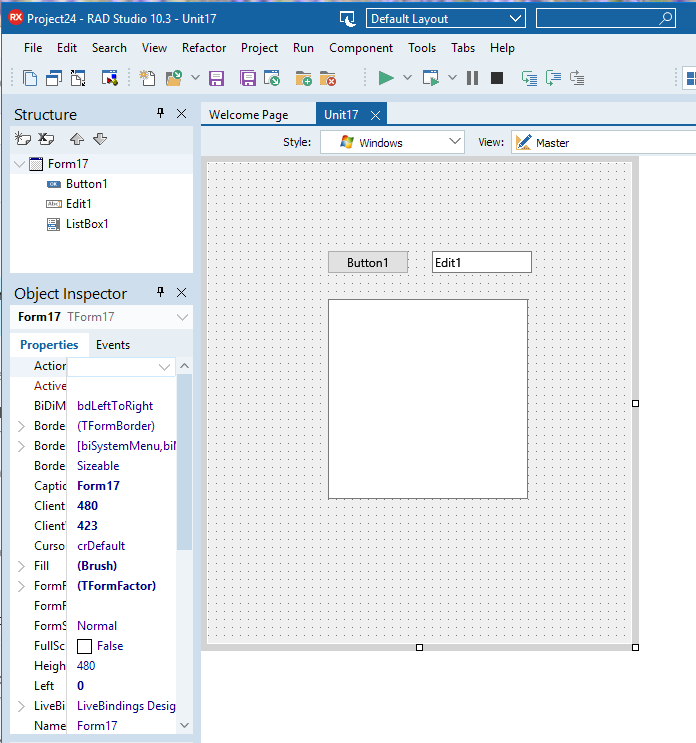
Task: Switch to the Events tab in Object Inspector
Action: [112, 345]
